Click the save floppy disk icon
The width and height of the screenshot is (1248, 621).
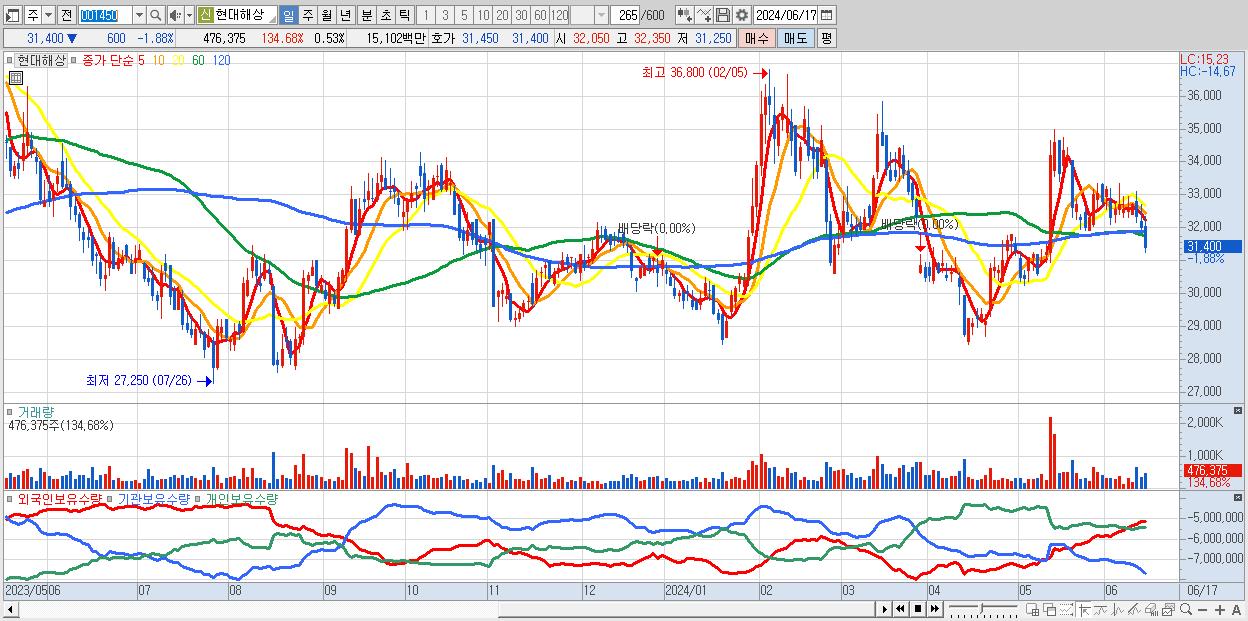[x=722, y=15]
